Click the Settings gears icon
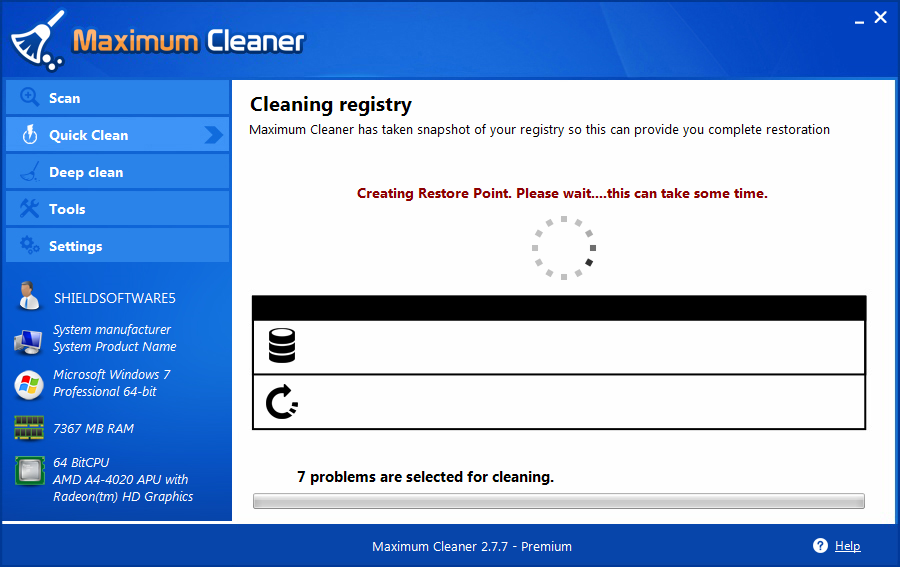The height and width of the screenshot is (567, 900). (29, 245)
